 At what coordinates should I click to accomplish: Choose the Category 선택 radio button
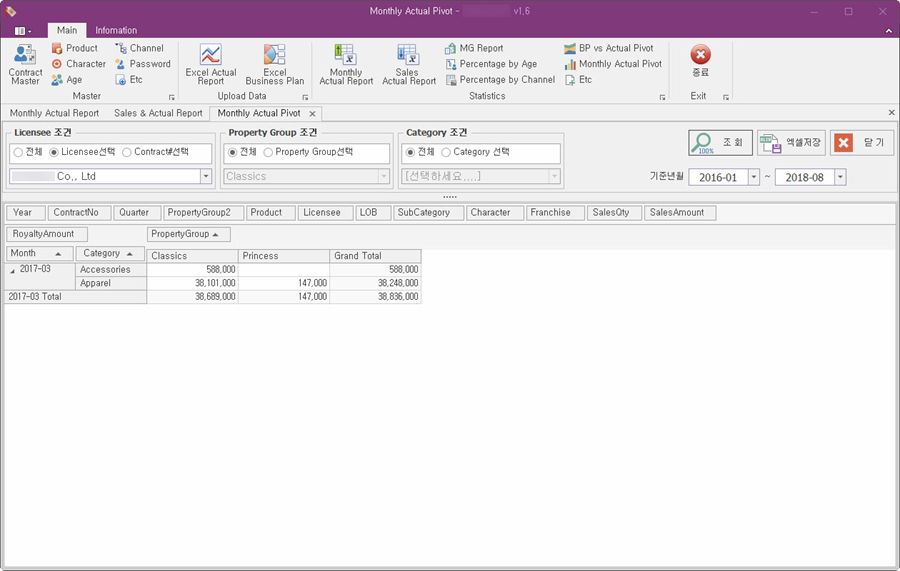pyautogui.click(x=446, y=152)
